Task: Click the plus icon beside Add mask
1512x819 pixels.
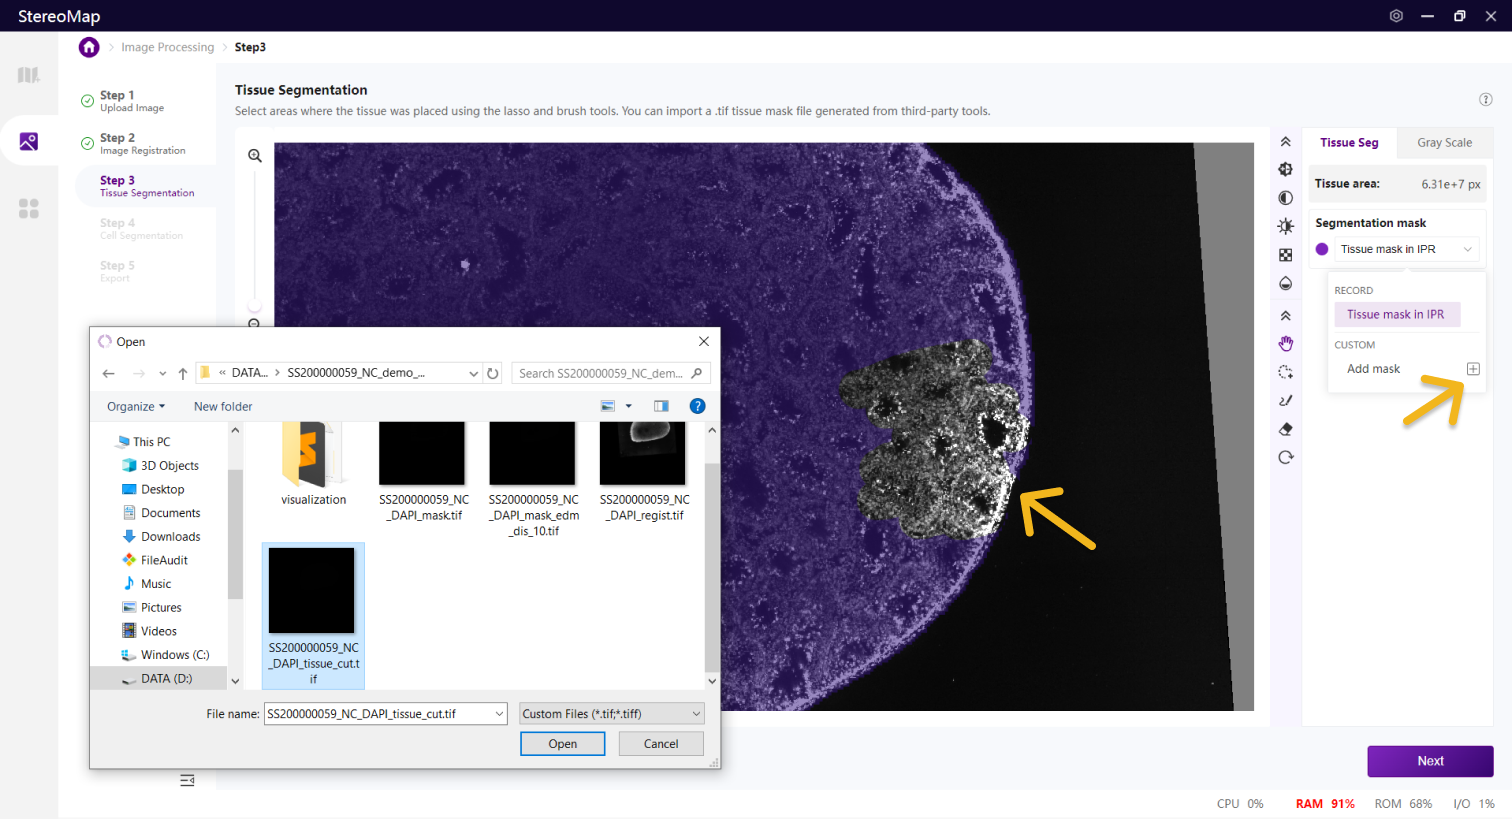Action: pyautogui.click(x=1473, y=369)
